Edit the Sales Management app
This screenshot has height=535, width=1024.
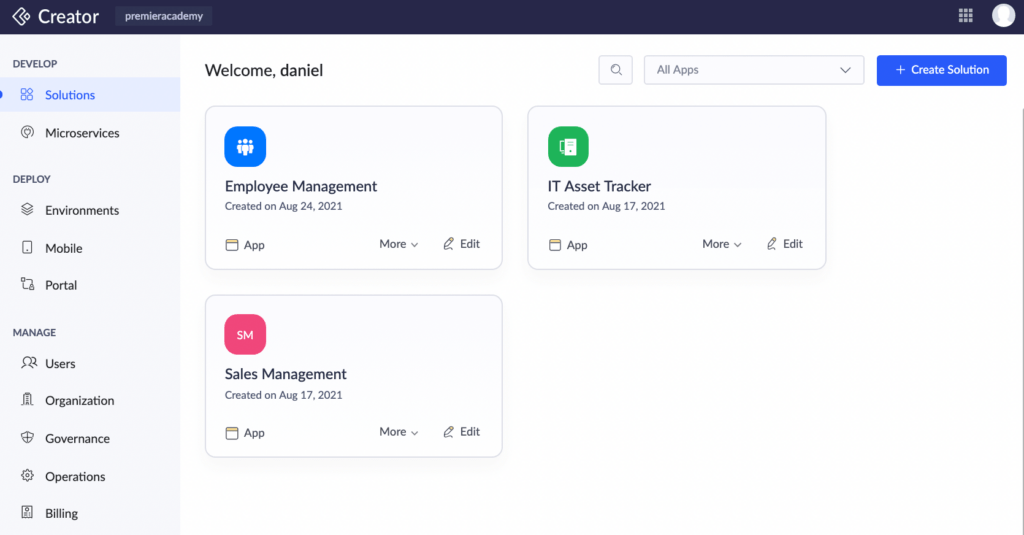461,432
